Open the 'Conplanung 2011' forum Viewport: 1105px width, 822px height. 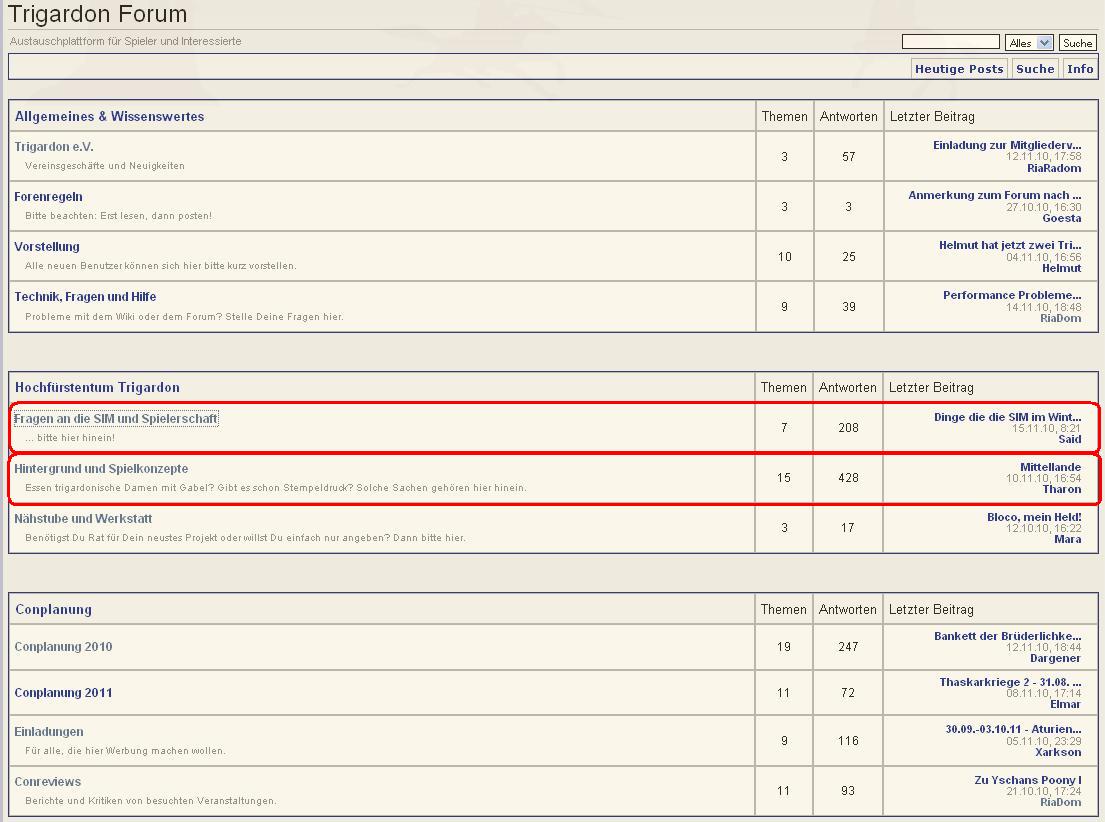point(63,693)
